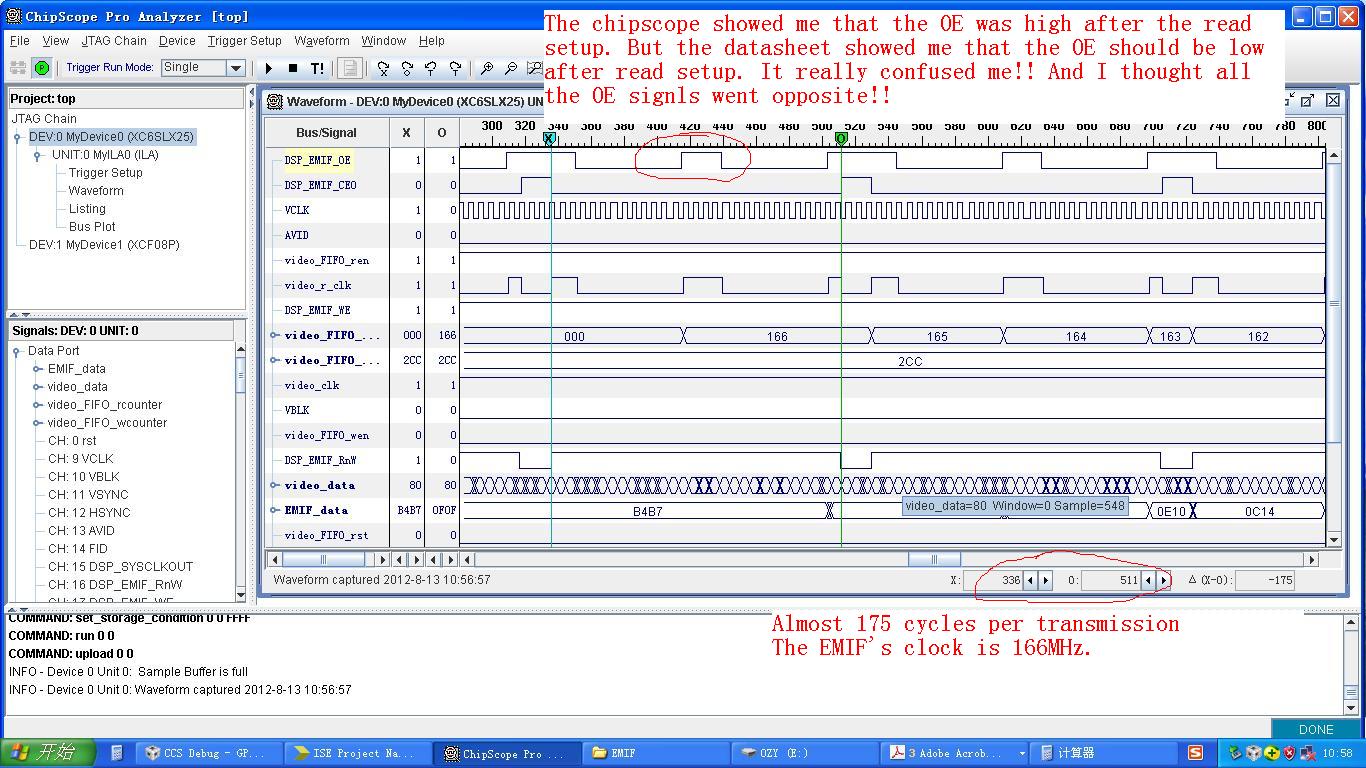Click the X cursor position field showing 336
1366x768 pixels.
tap(993, 580)
